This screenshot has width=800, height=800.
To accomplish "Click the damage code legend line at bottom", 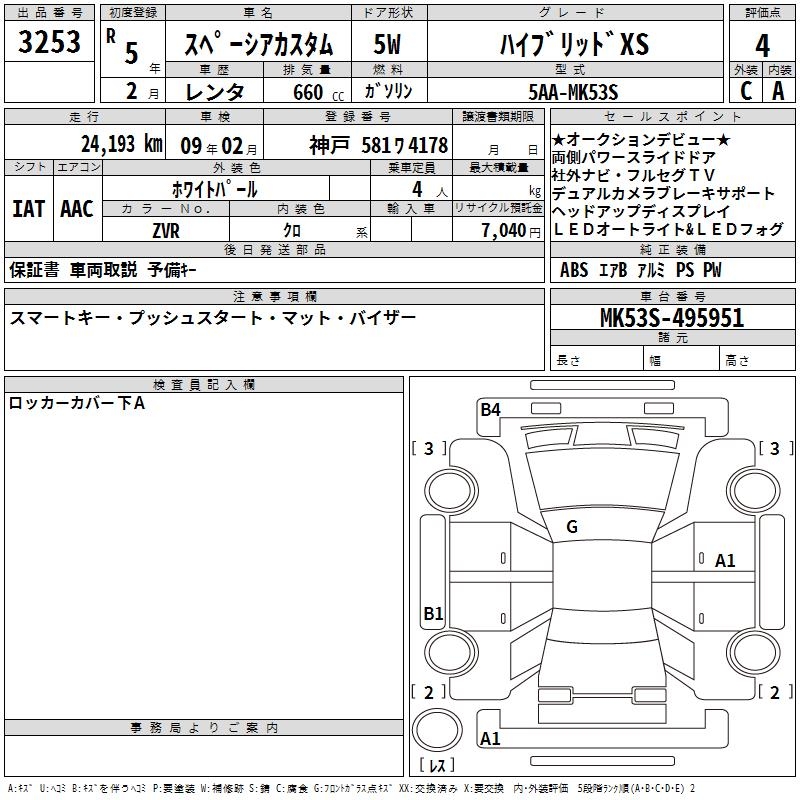I will pos(352,788).
